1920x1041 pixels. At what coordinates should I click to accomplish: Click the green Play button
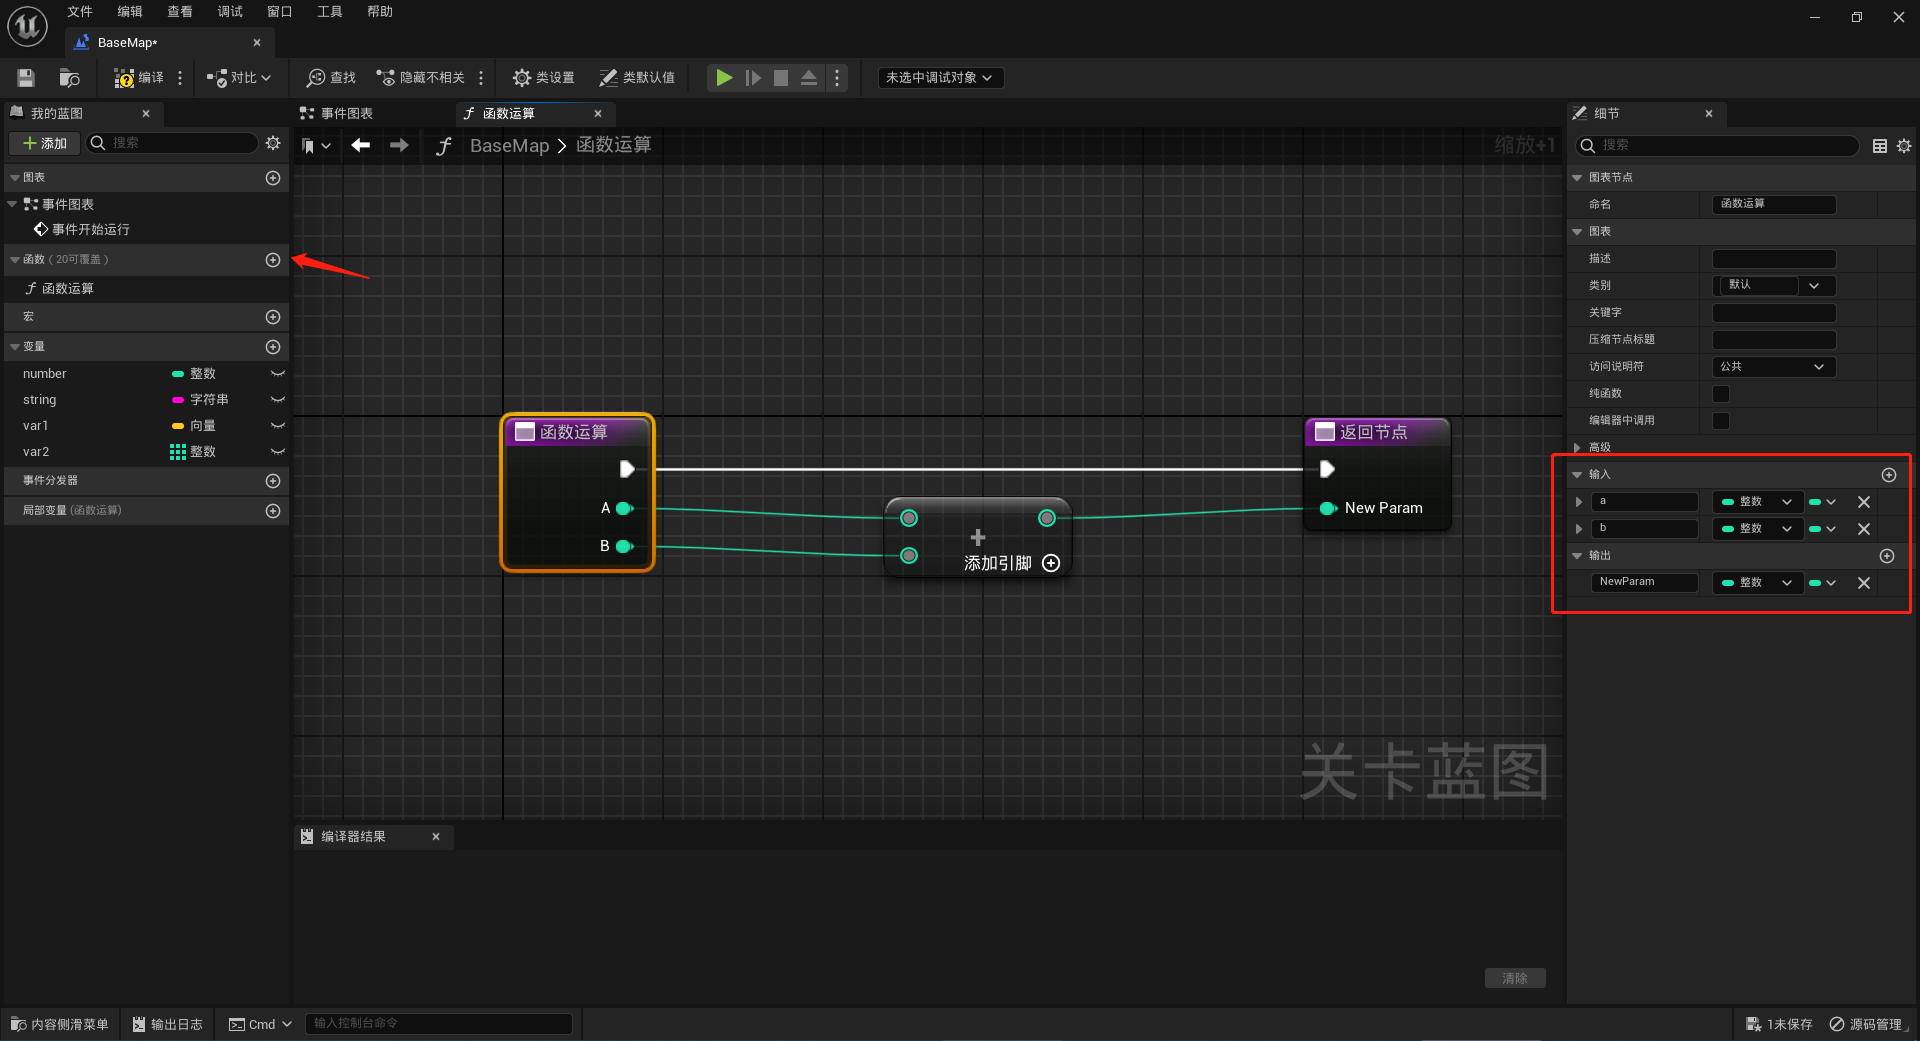point(724,77)
